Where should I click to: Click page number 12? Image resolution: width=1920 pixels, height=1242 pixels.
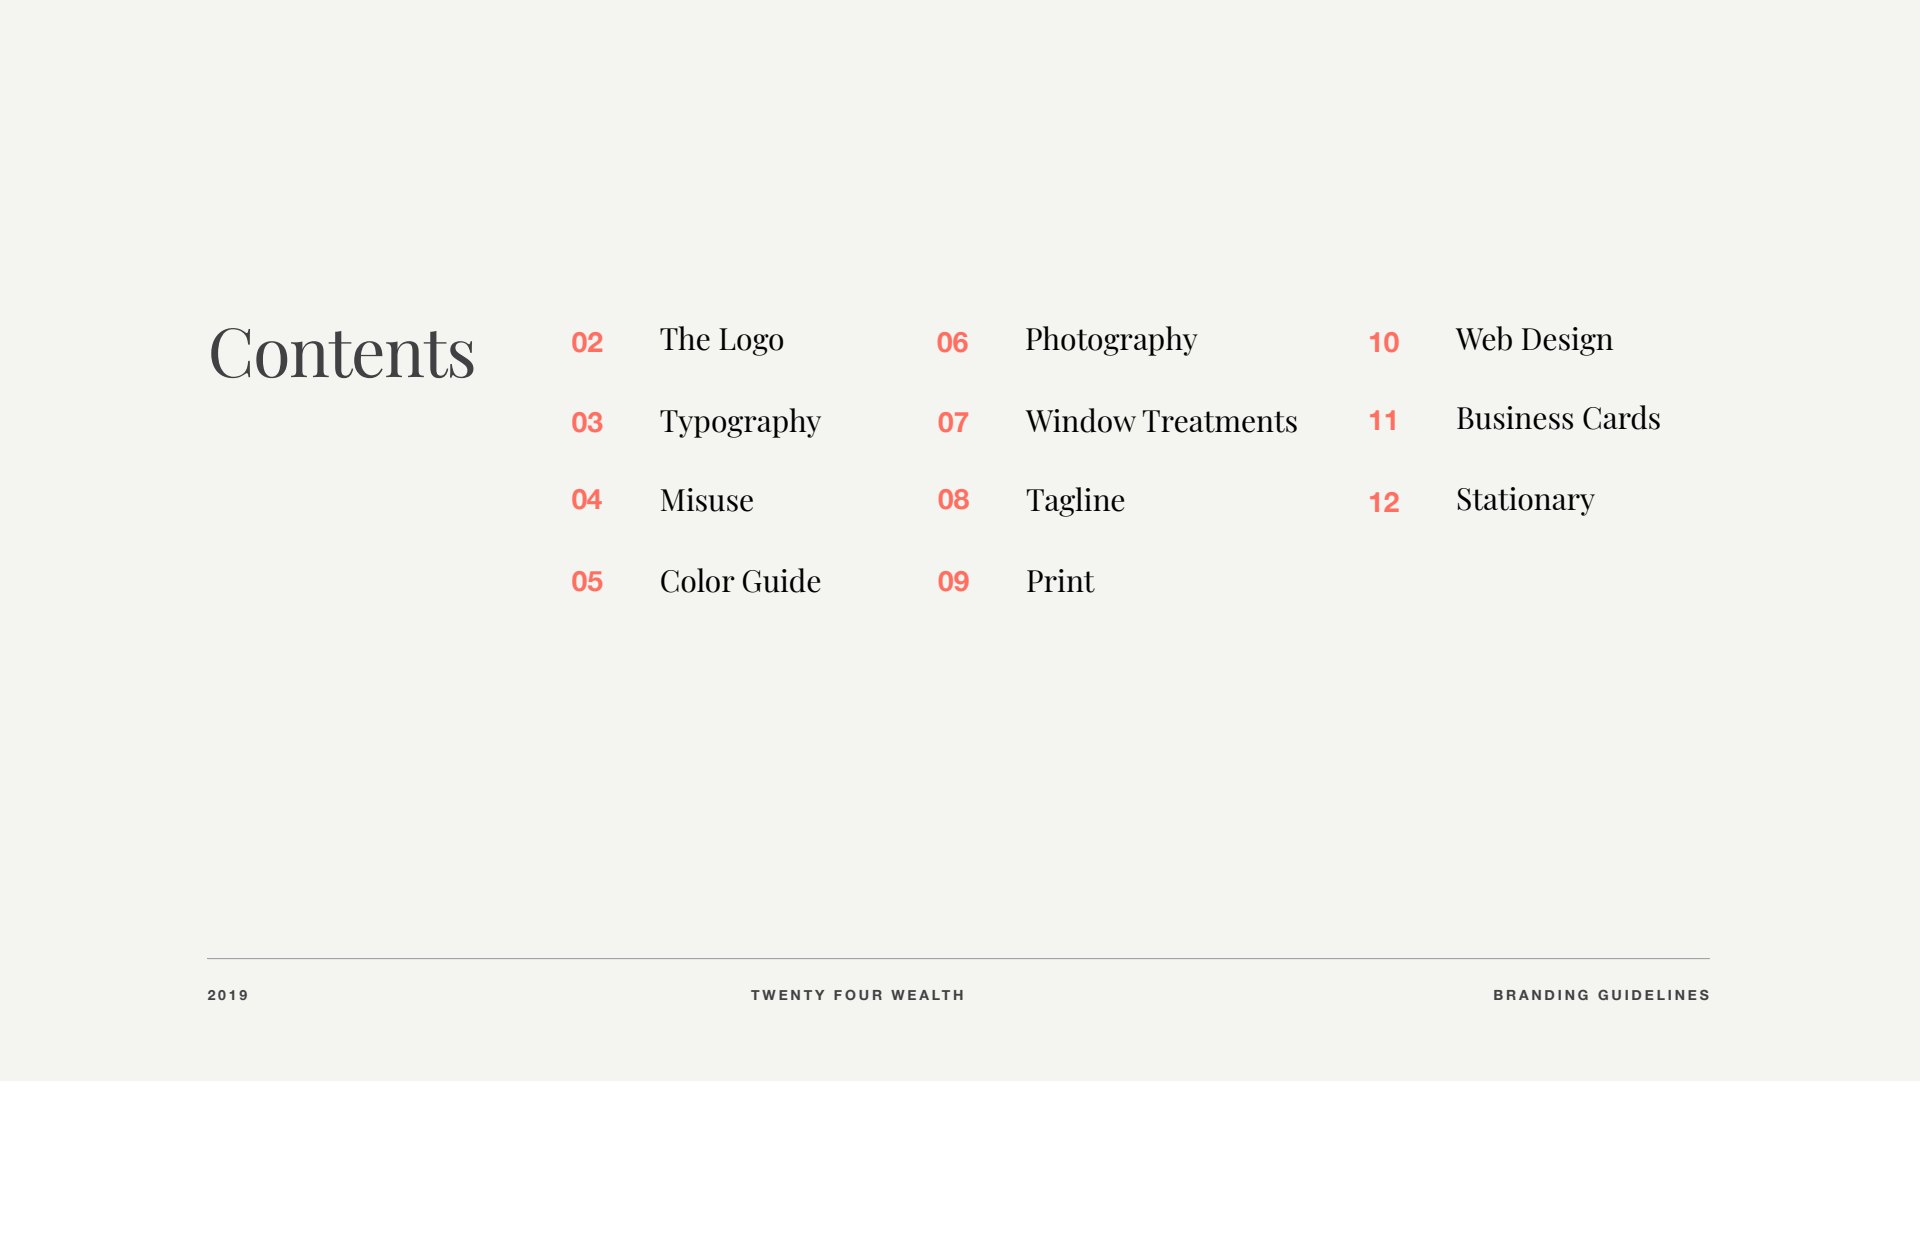(1383, 502)
